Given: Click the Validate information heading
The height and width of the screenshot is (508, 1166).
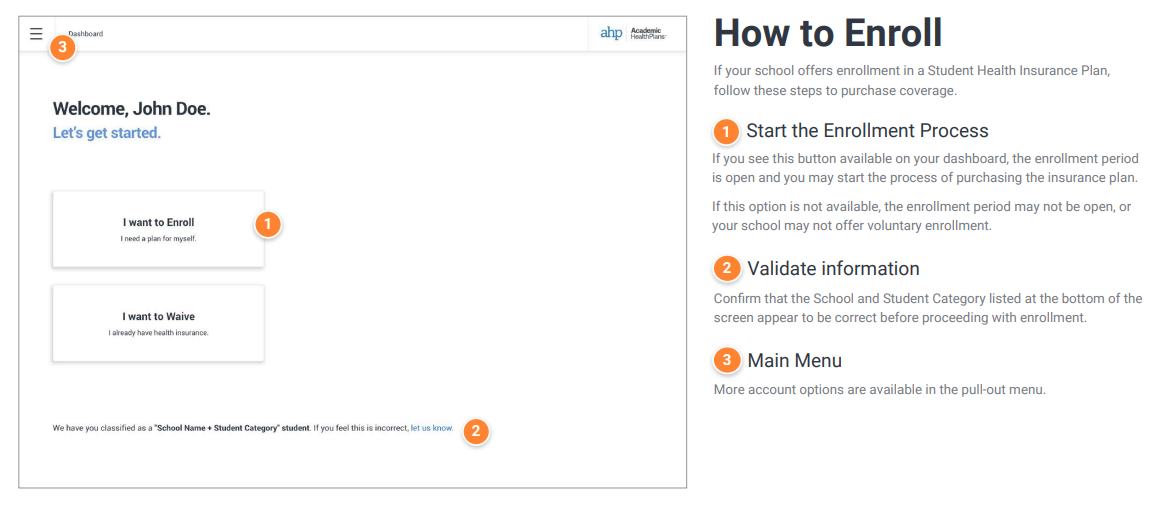Looking at the screenshot, I should coord(833,268).
